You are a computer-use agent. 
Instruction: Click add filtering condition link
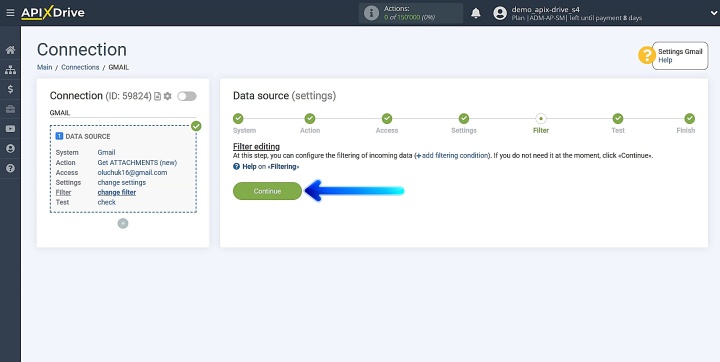pos(452,156)
